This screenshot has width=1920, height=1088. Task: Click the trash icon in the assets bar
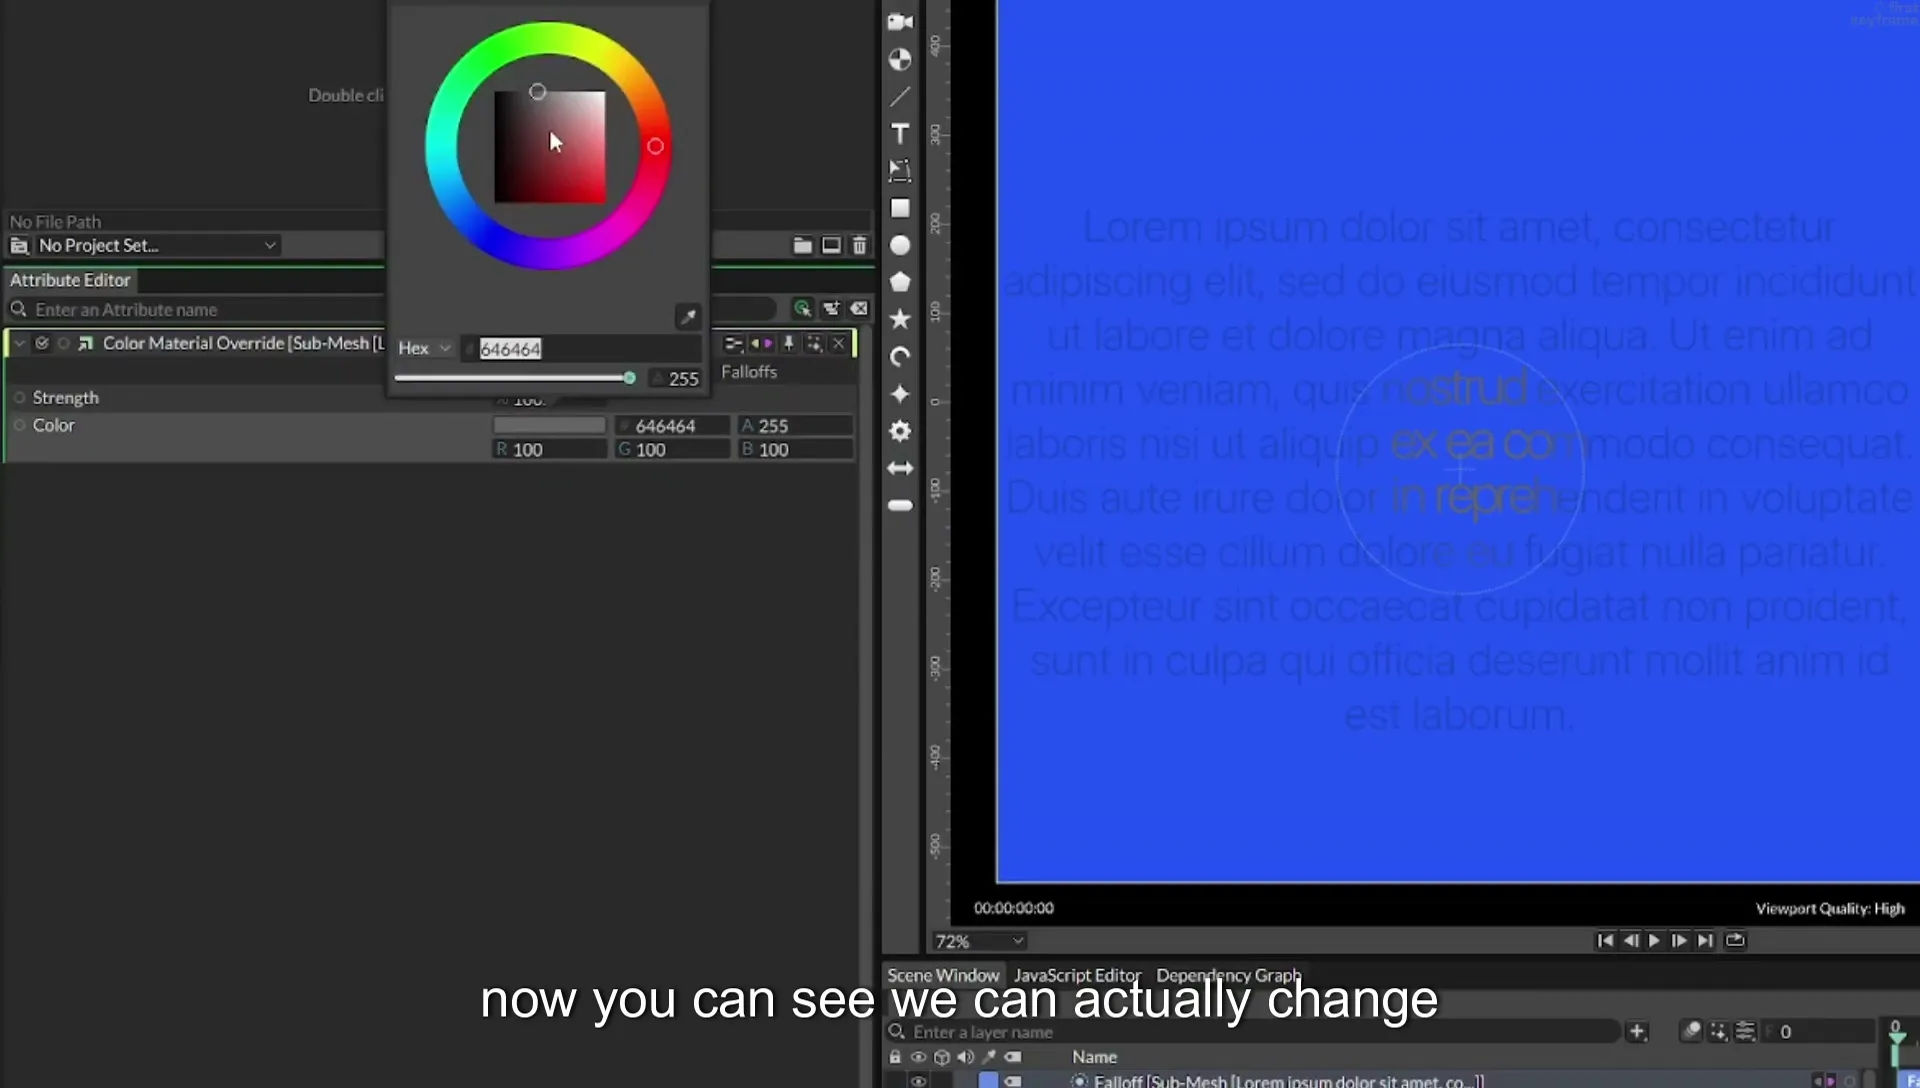click(x=859, y=245)
